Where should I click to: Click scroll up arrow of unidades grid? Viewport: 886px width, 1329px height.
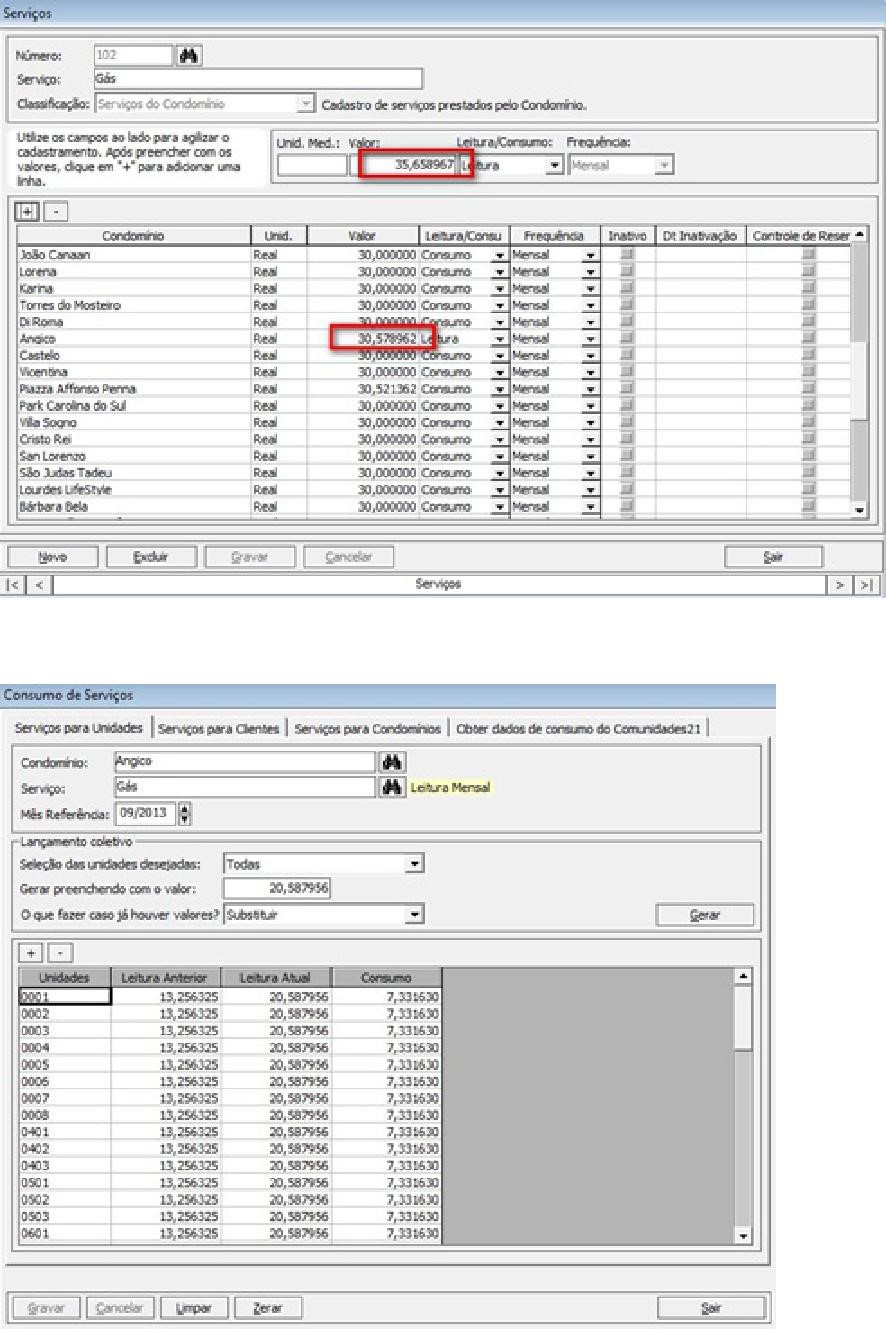pyautogui.click(x=742, y=974)
